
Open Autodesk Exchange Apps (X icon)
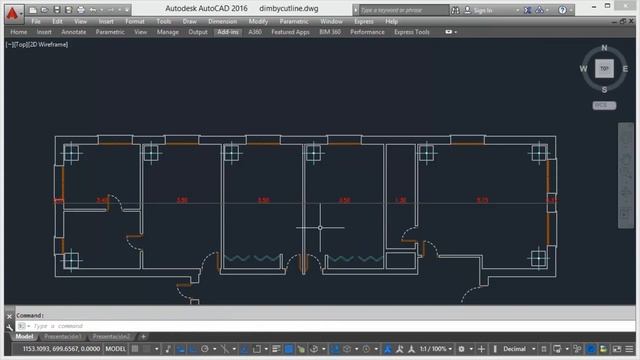pos(527,10)
